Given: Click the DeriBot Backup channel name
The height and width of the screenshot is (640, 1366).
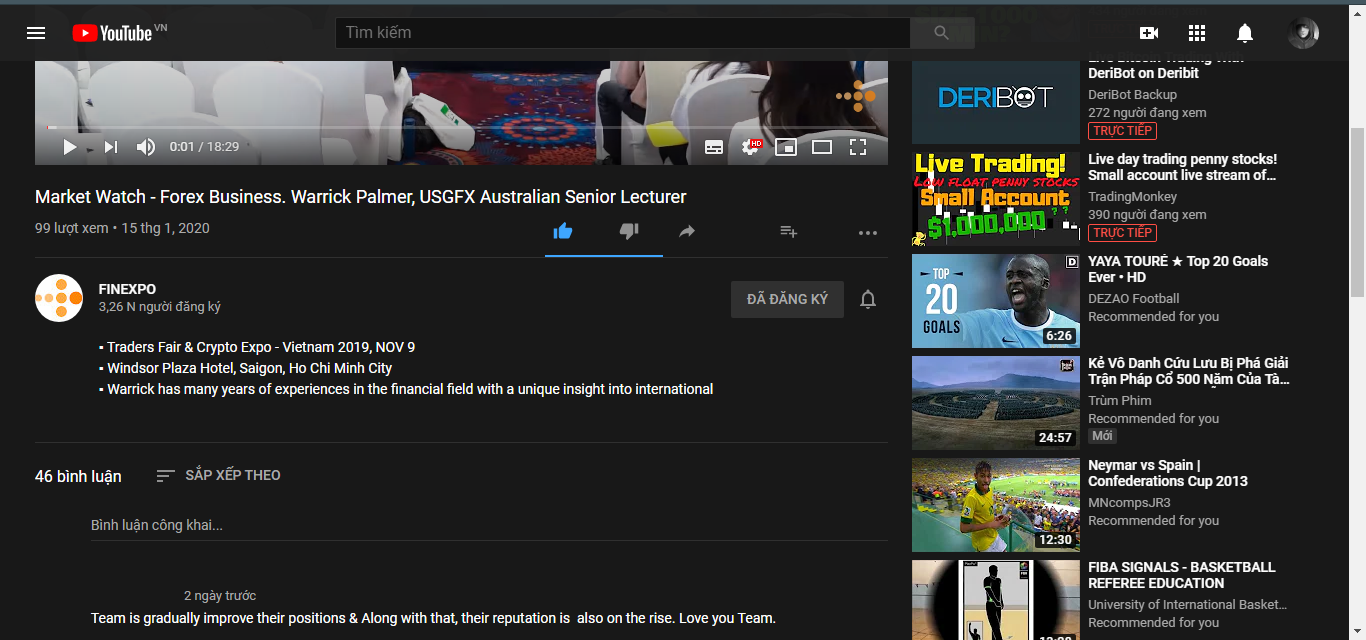Looking at the screenshot, I should [1133, 95].
